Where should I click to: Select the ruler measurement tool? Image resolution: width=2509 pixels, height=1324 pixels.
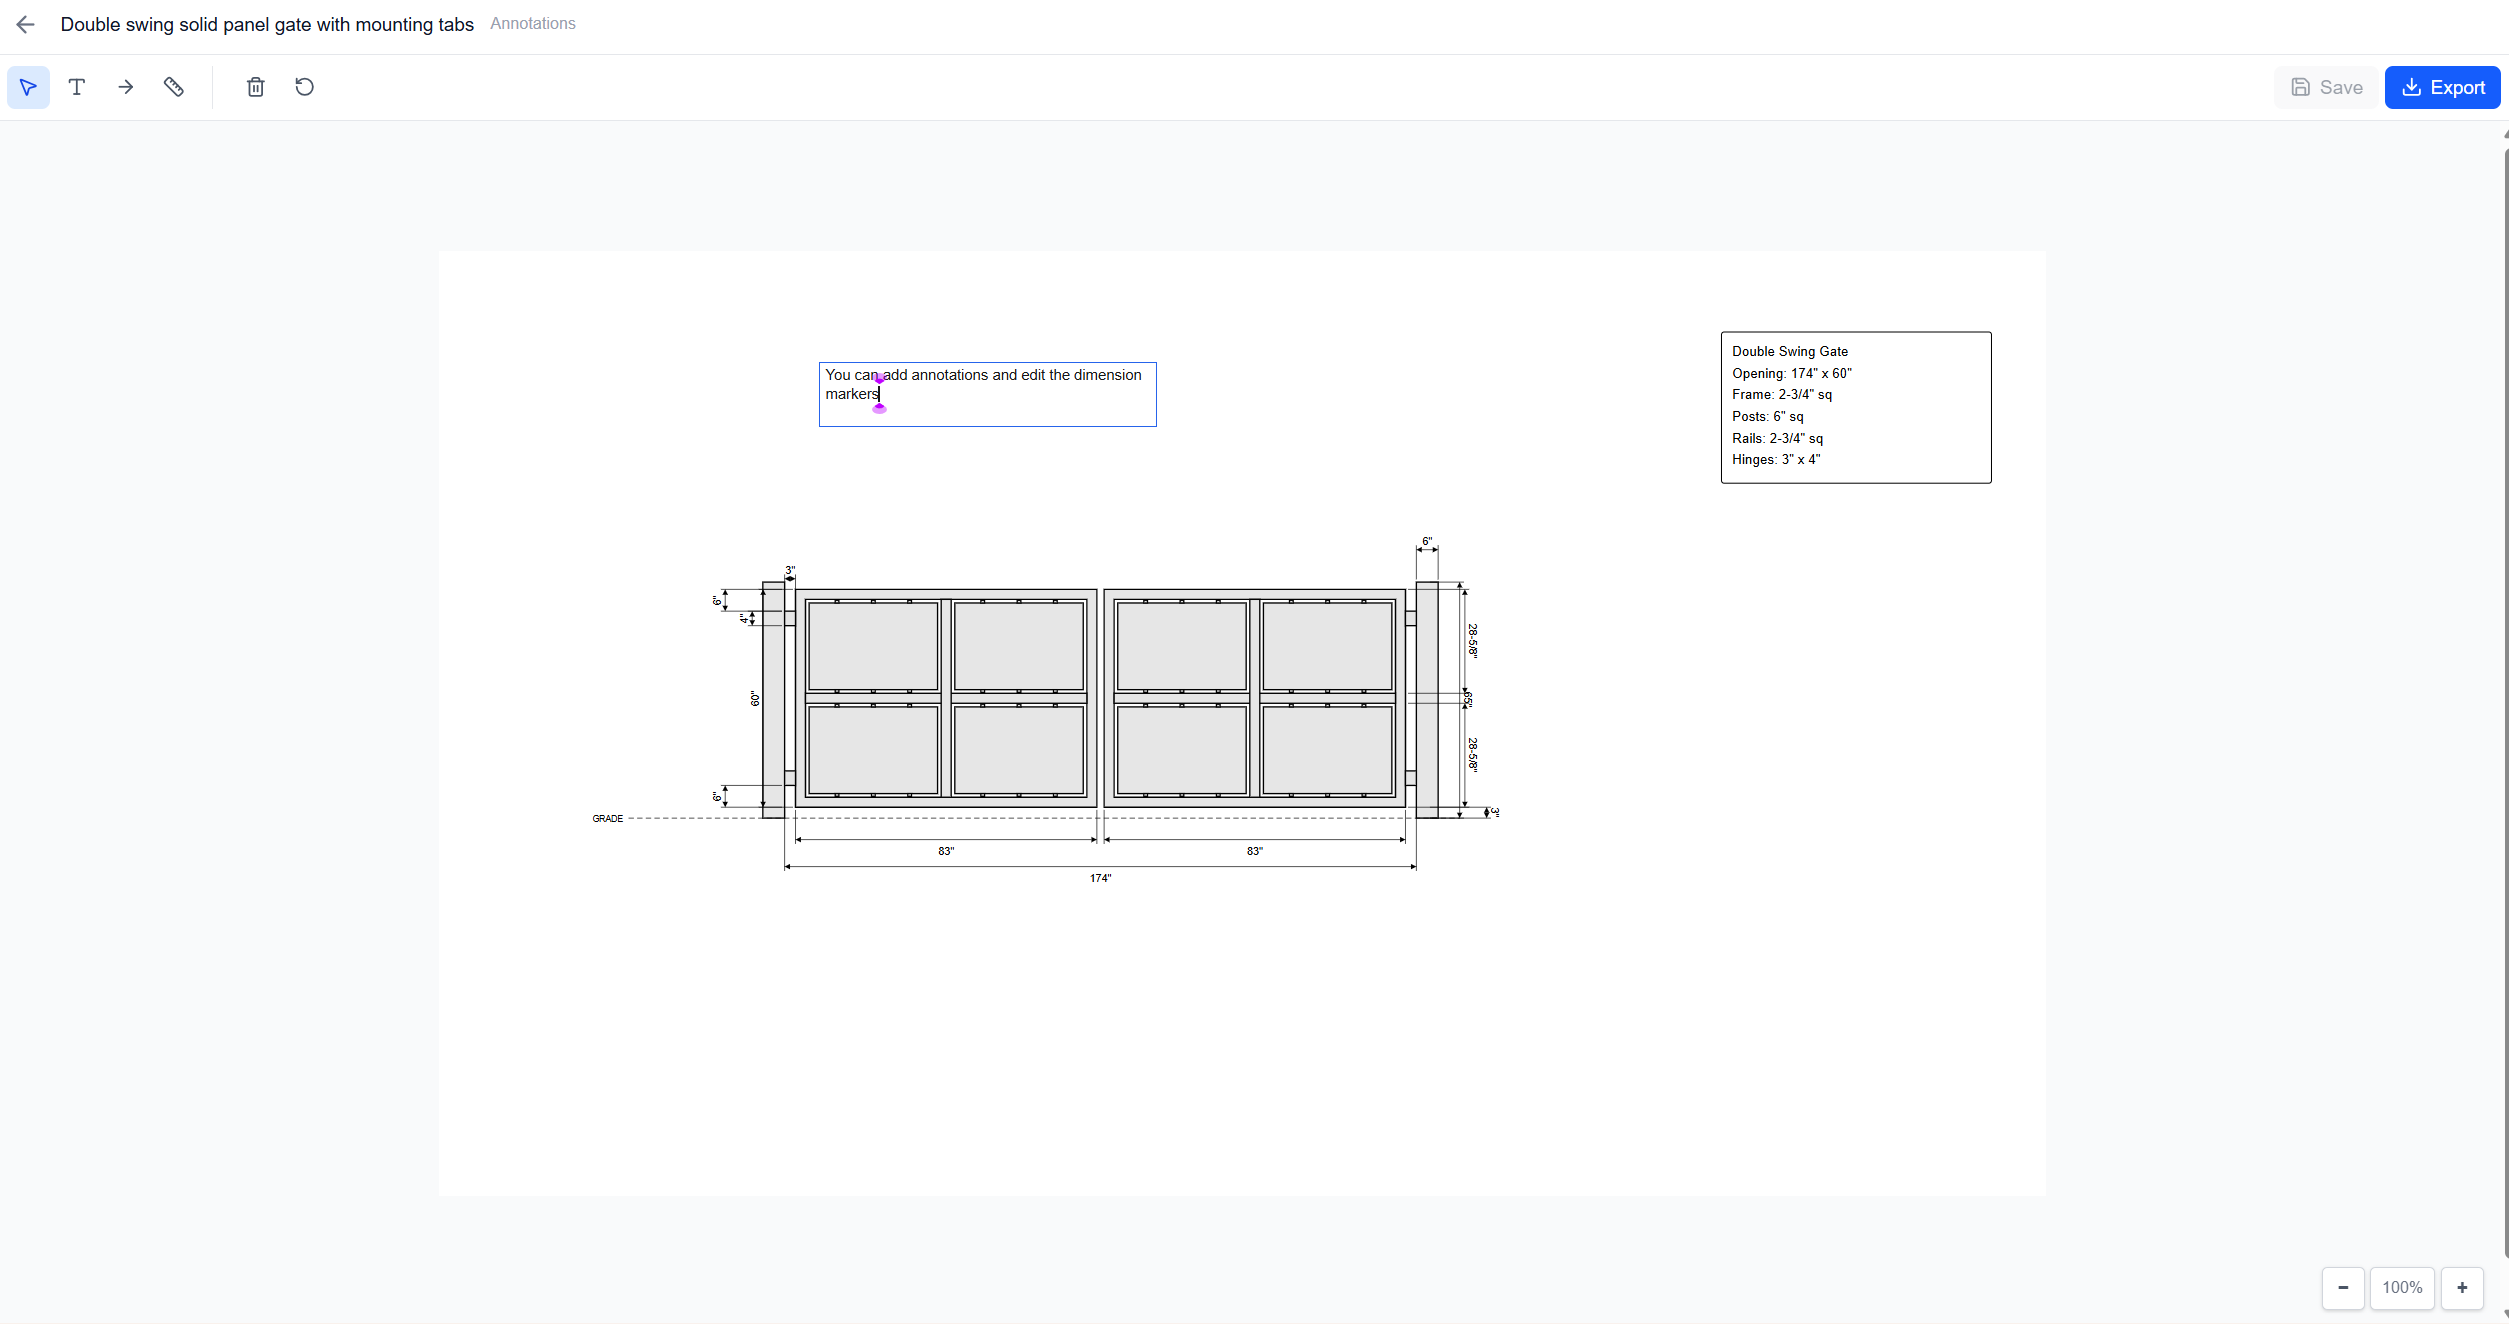[x=174, y=87]
